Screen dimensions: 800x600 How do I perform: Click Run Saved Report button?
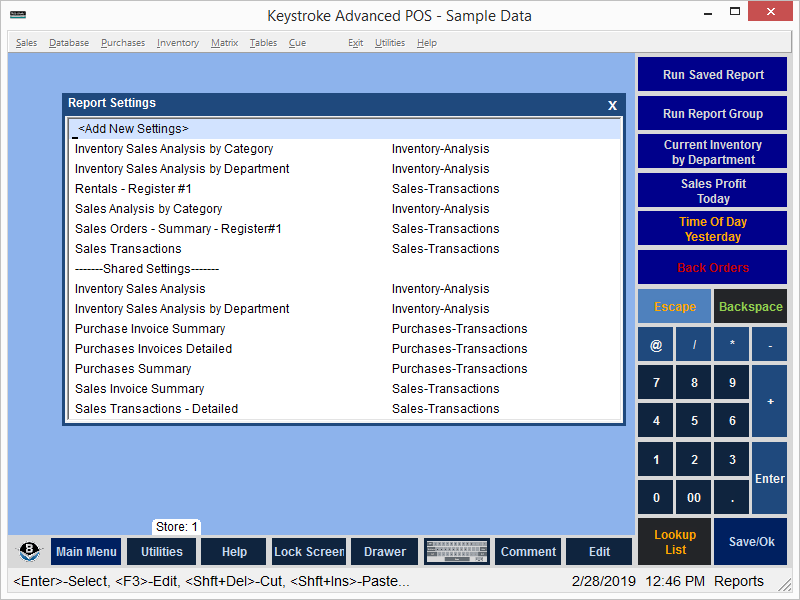(712, 75)
